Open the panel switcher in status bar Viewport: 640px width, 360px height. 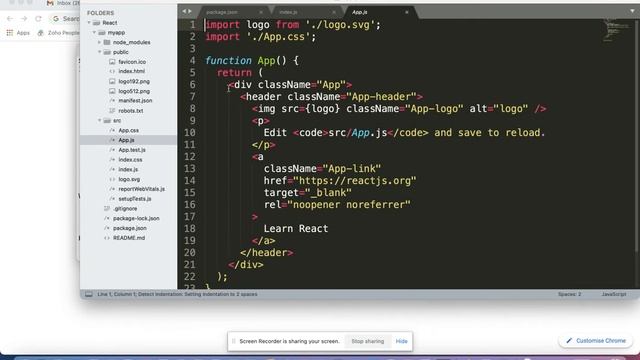pyautogui.click(x=89, y=294)
